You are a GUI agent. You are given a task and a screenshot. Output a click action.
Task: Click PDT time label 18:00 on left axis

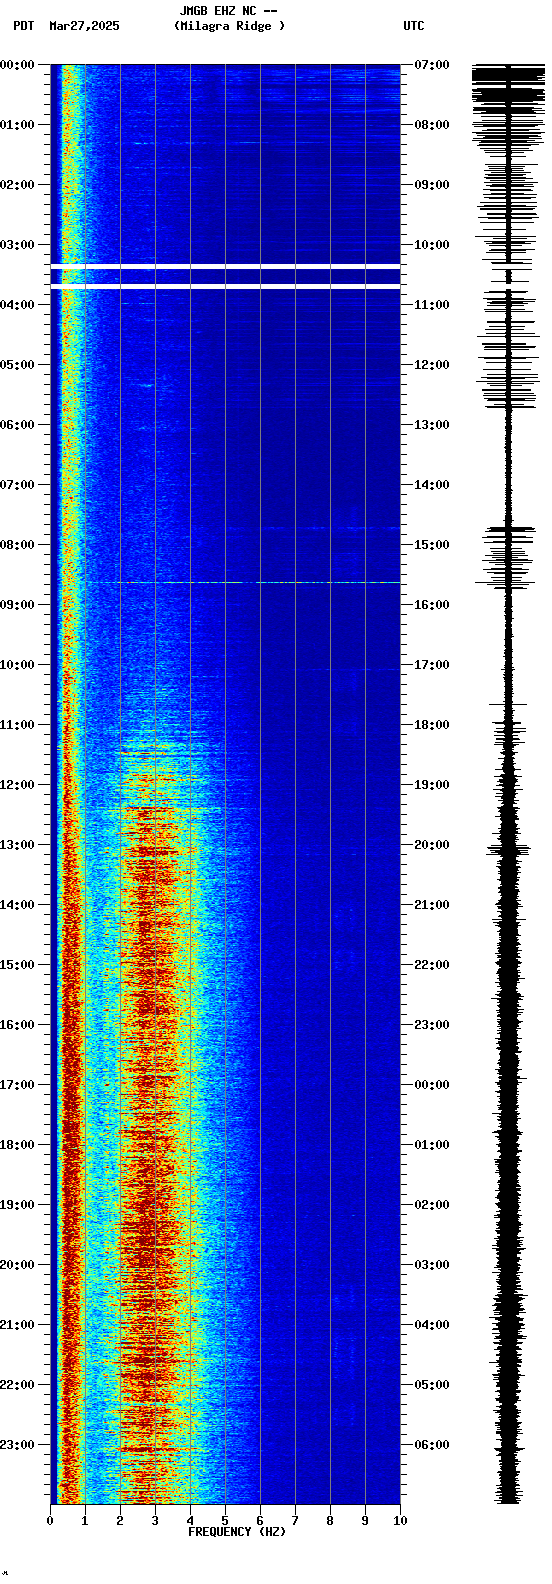click(17, 1145)
